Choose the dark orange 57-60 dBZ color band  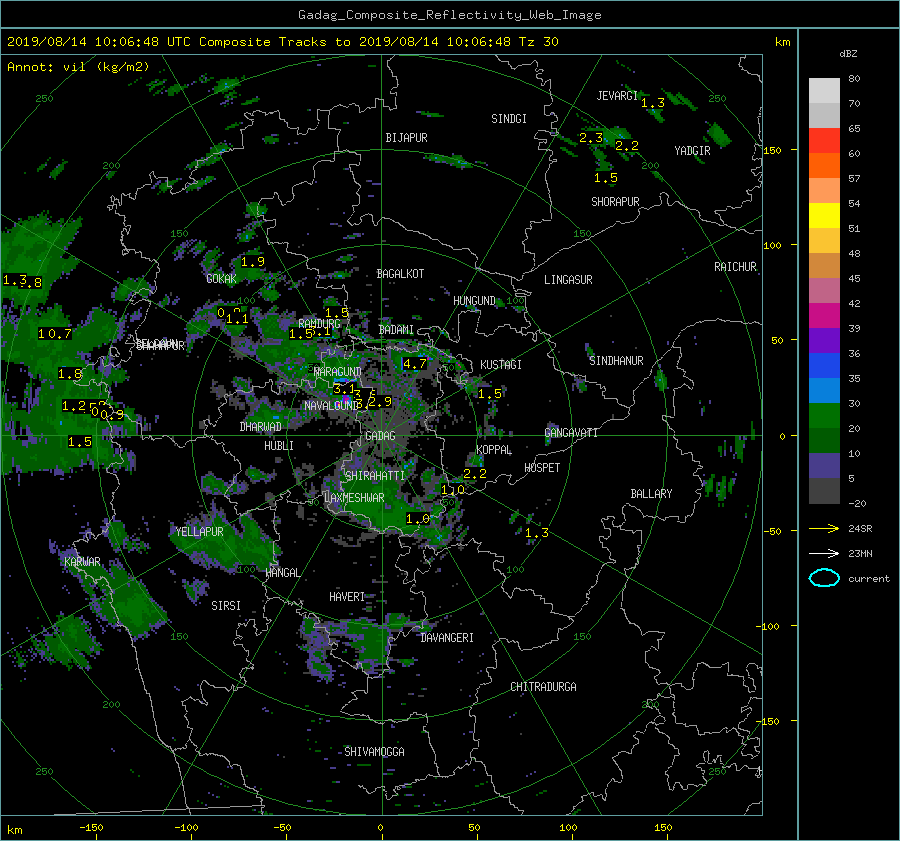pos(824,165)
